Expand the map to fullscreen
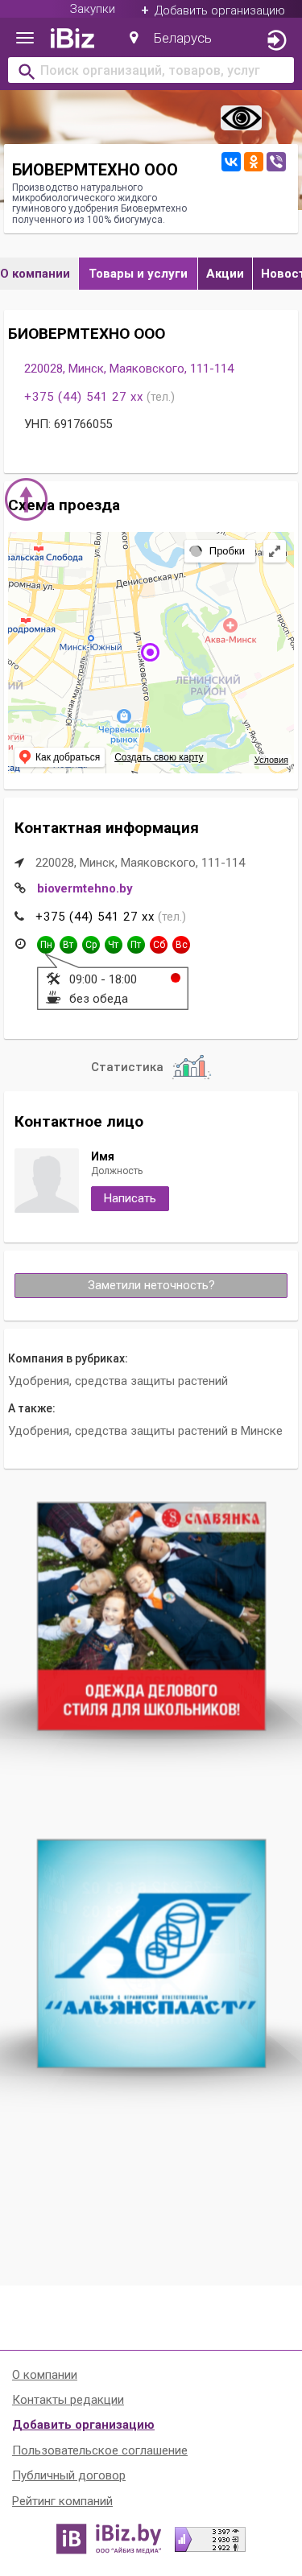The image size is (302, 2576). (x=275, y=551)
